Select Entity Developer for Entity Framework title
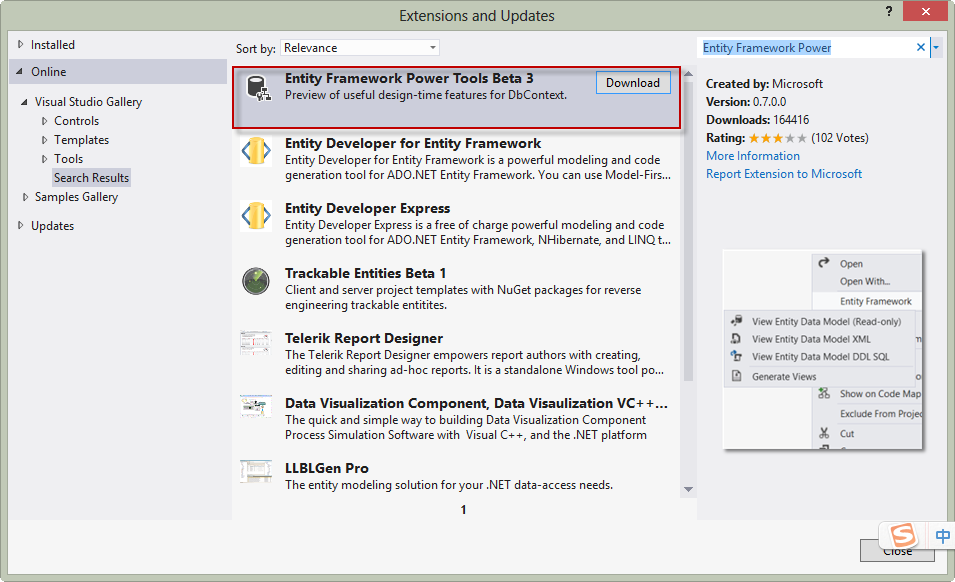Viewport: 955px width, 582px height. pos(413,143)
